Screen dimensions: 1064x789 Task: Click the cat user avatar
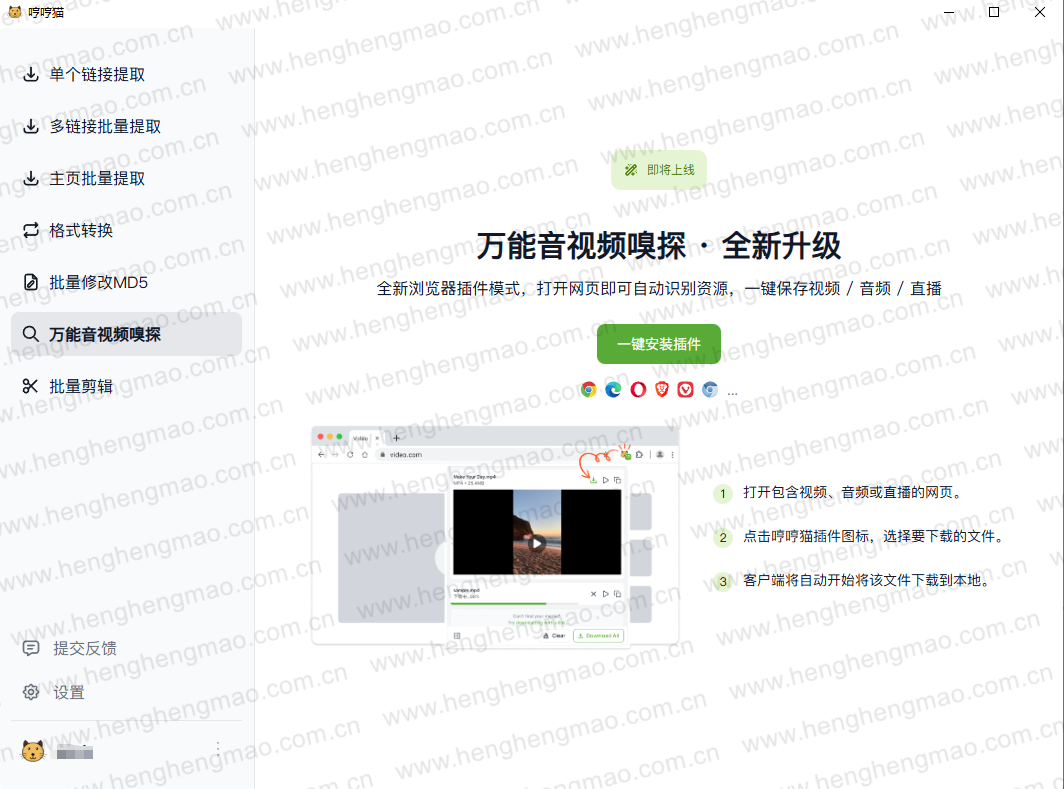click(x=33, y=751)
